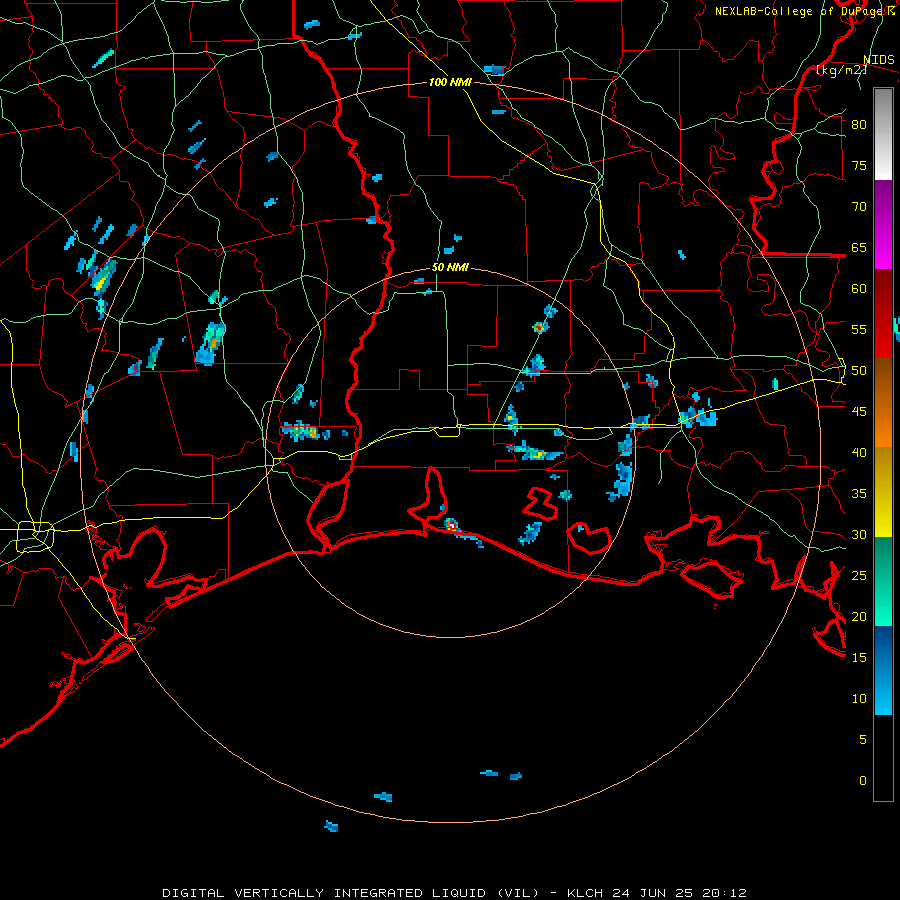Image resolution: width=900 pixels, height=900 pixels.
Task: Select the green-teal segment of the color scale
Action: (883, 581)
